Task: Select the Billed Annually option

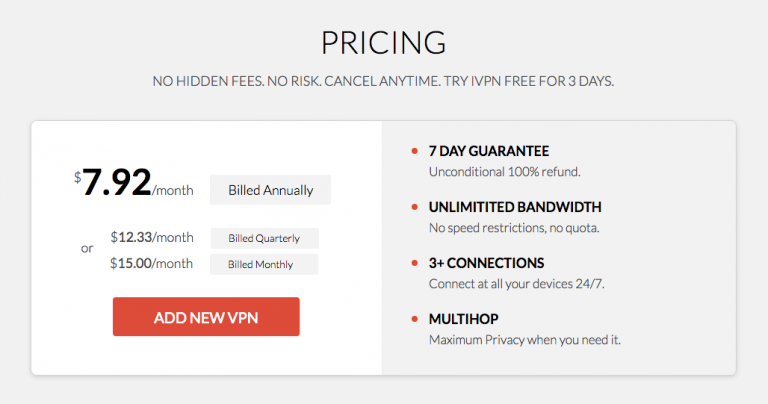Action: [270, 189]
